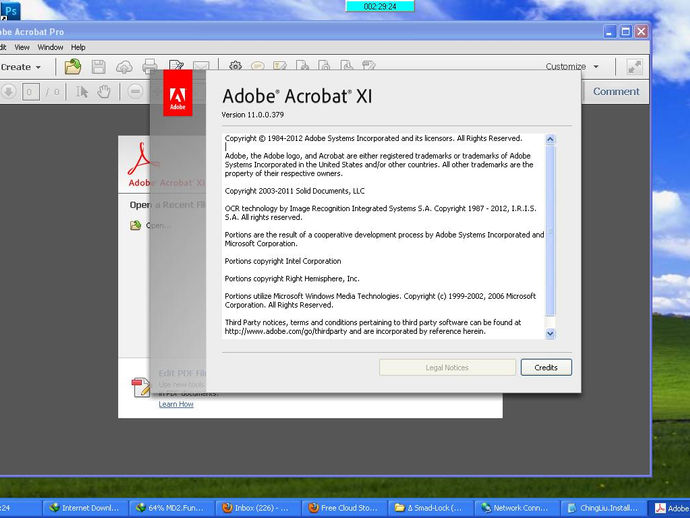Click the zoom out minus icon
This screenshot has height=518, width=690.
click(x=136, y=92)
